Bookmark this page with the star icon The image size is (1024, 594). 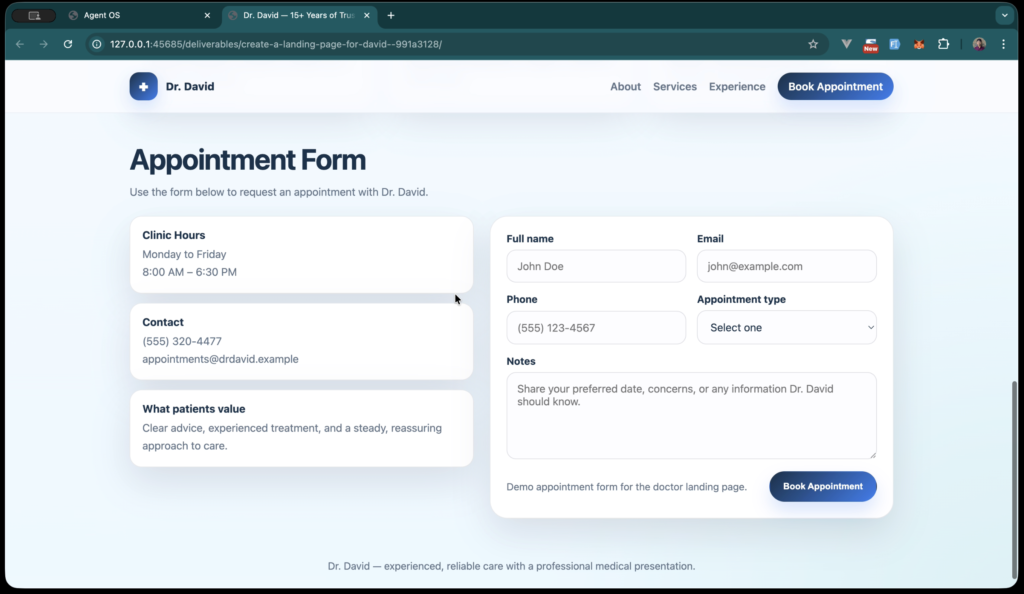pyautogui.click(x=813, y=44)
